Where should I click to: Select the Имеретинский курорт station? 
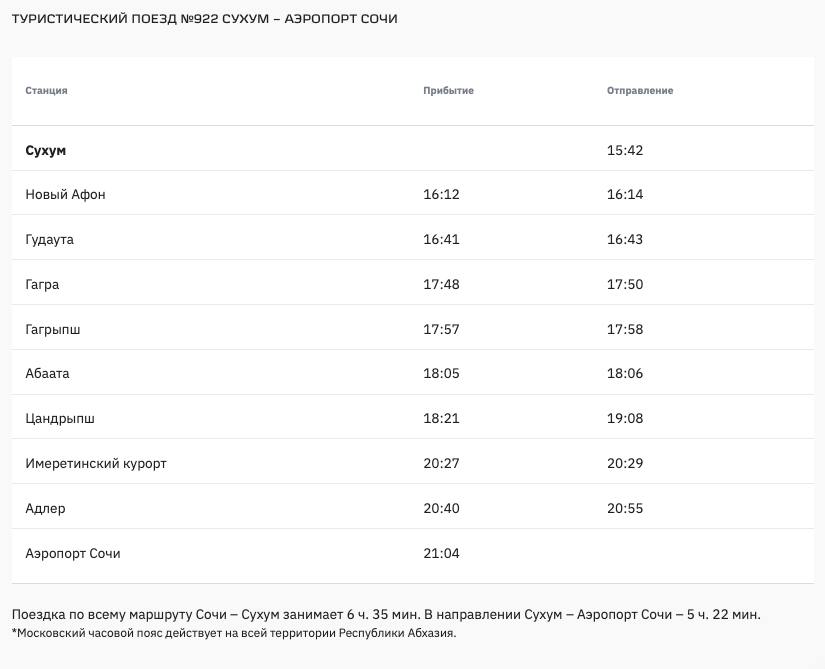96,464
